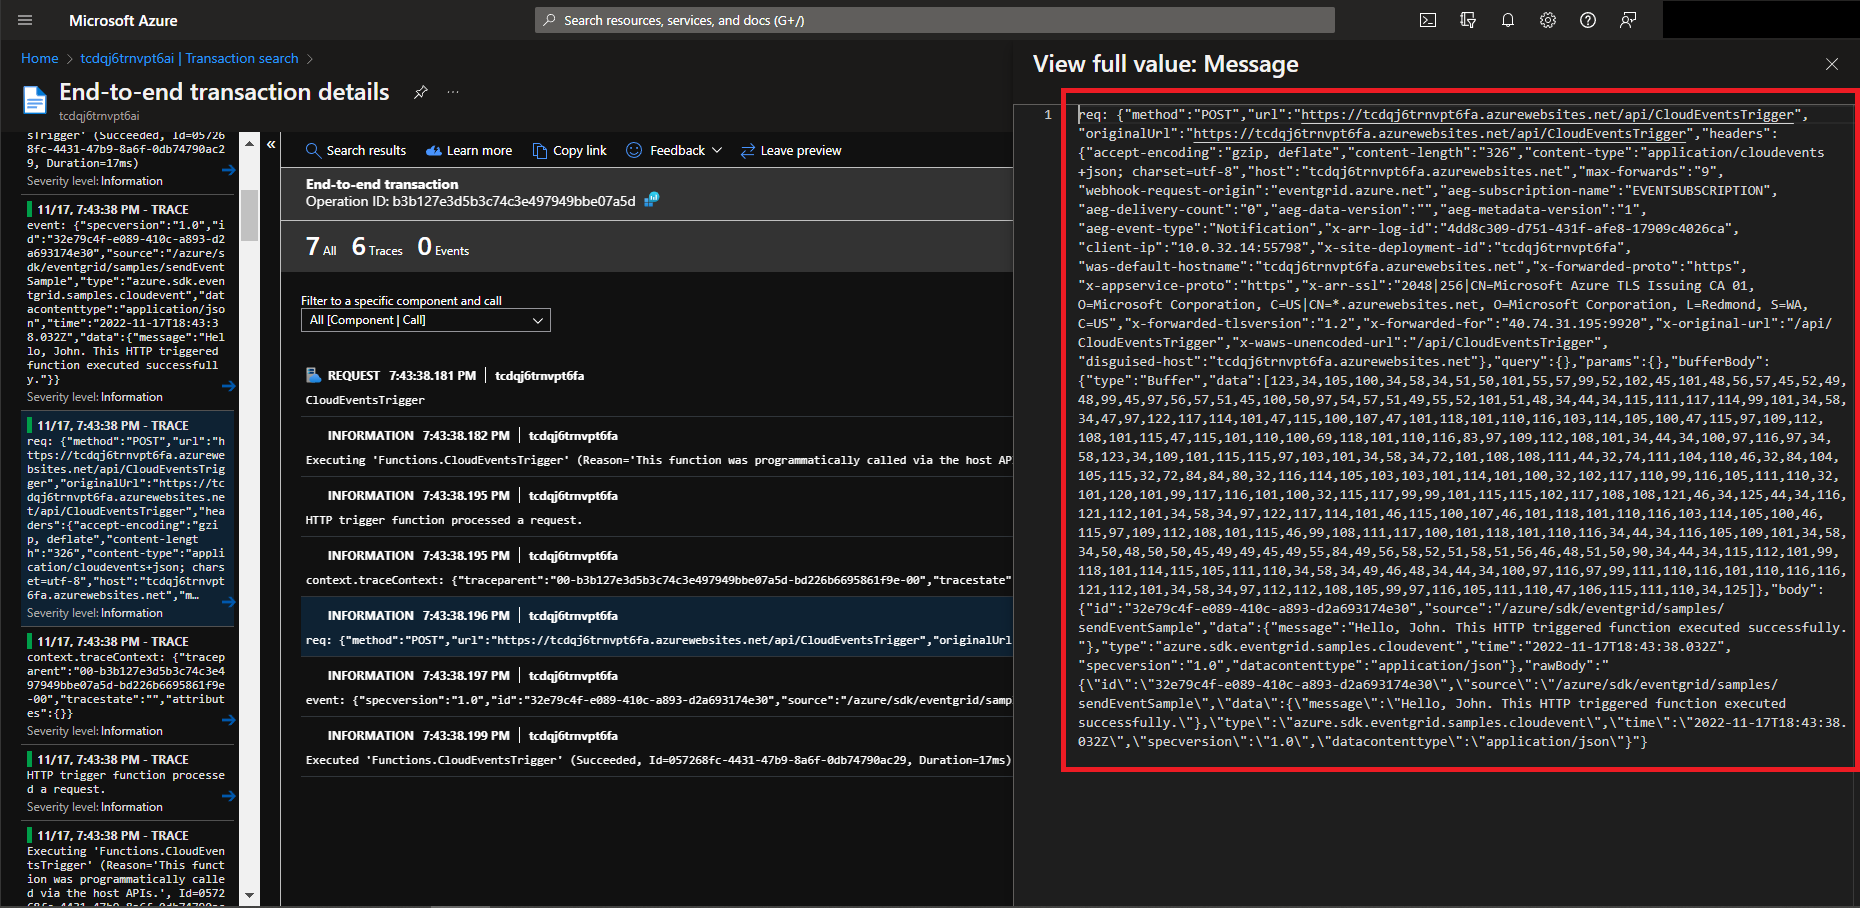Open the All [Component | Call] filter dropdown
This screenshot has width=1860, height=908.
click(x=426, y=320)
